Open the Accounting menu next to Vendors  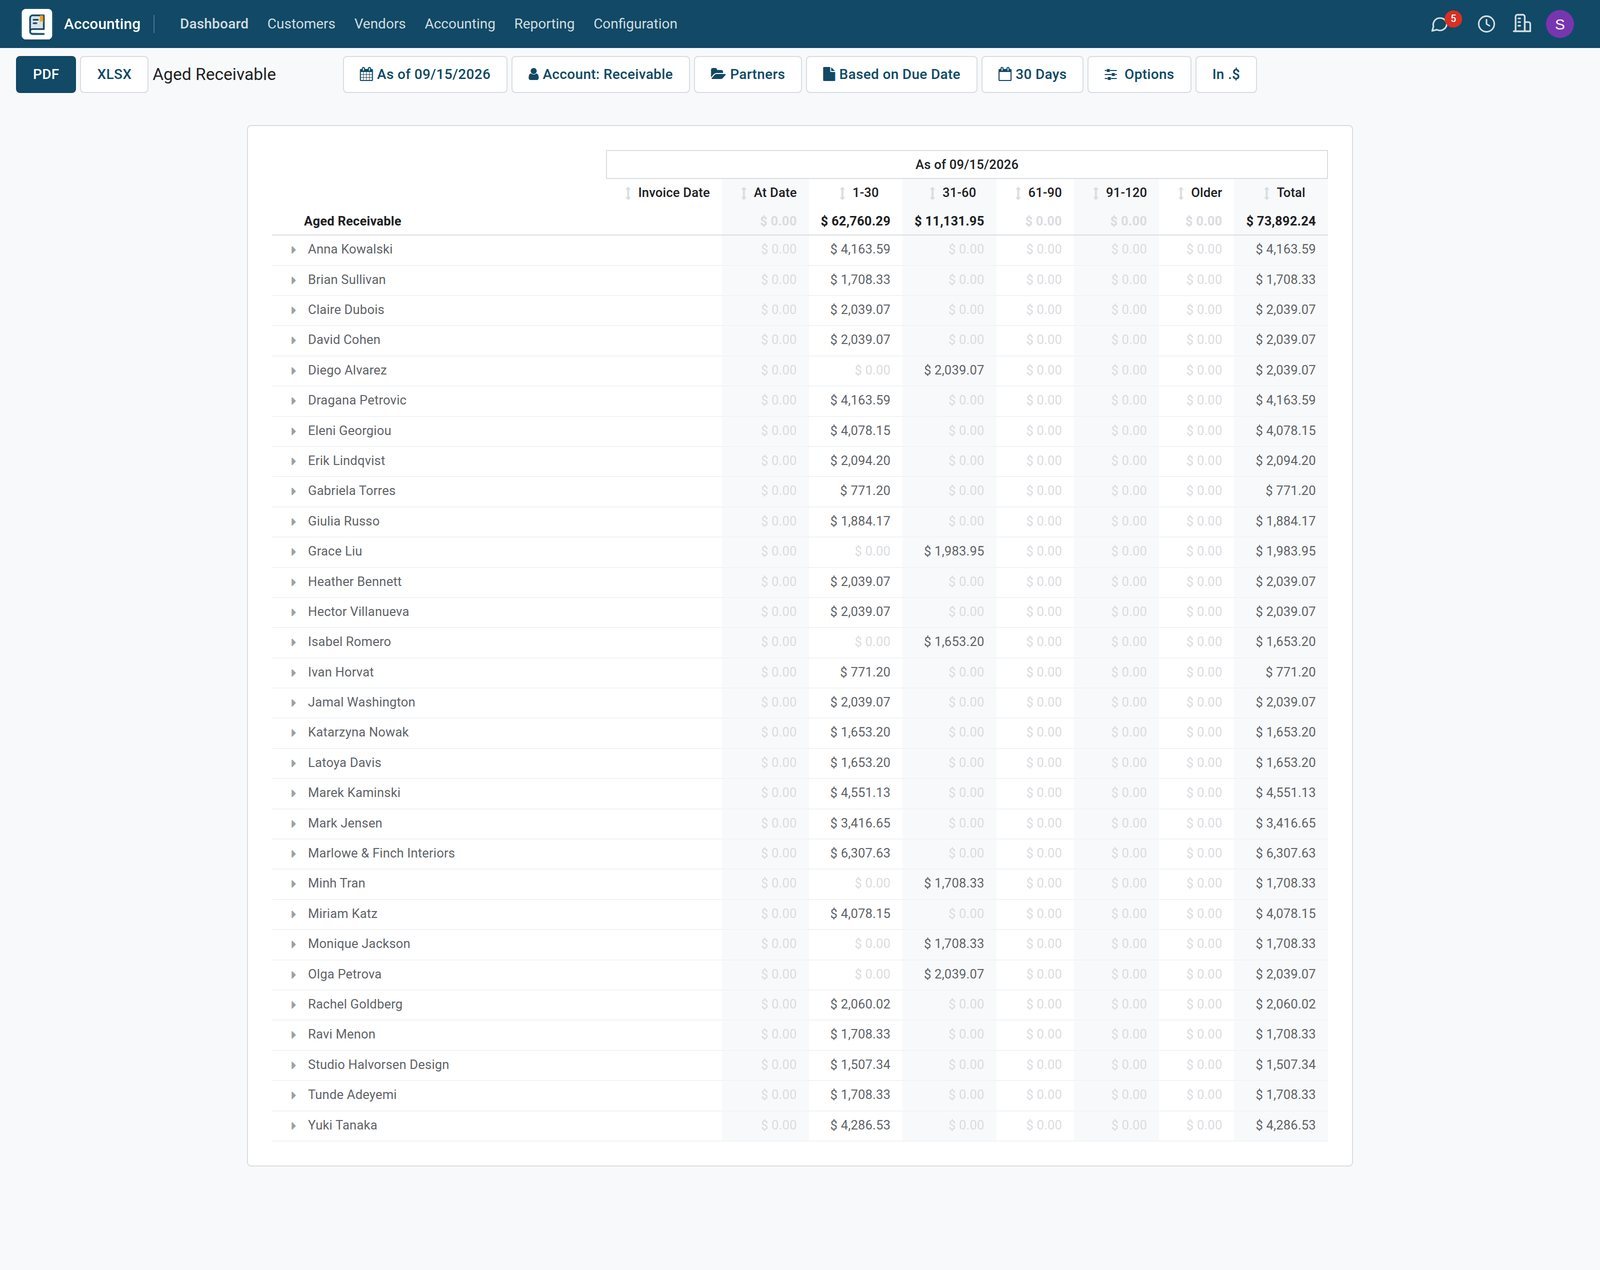tap(460, 24)
